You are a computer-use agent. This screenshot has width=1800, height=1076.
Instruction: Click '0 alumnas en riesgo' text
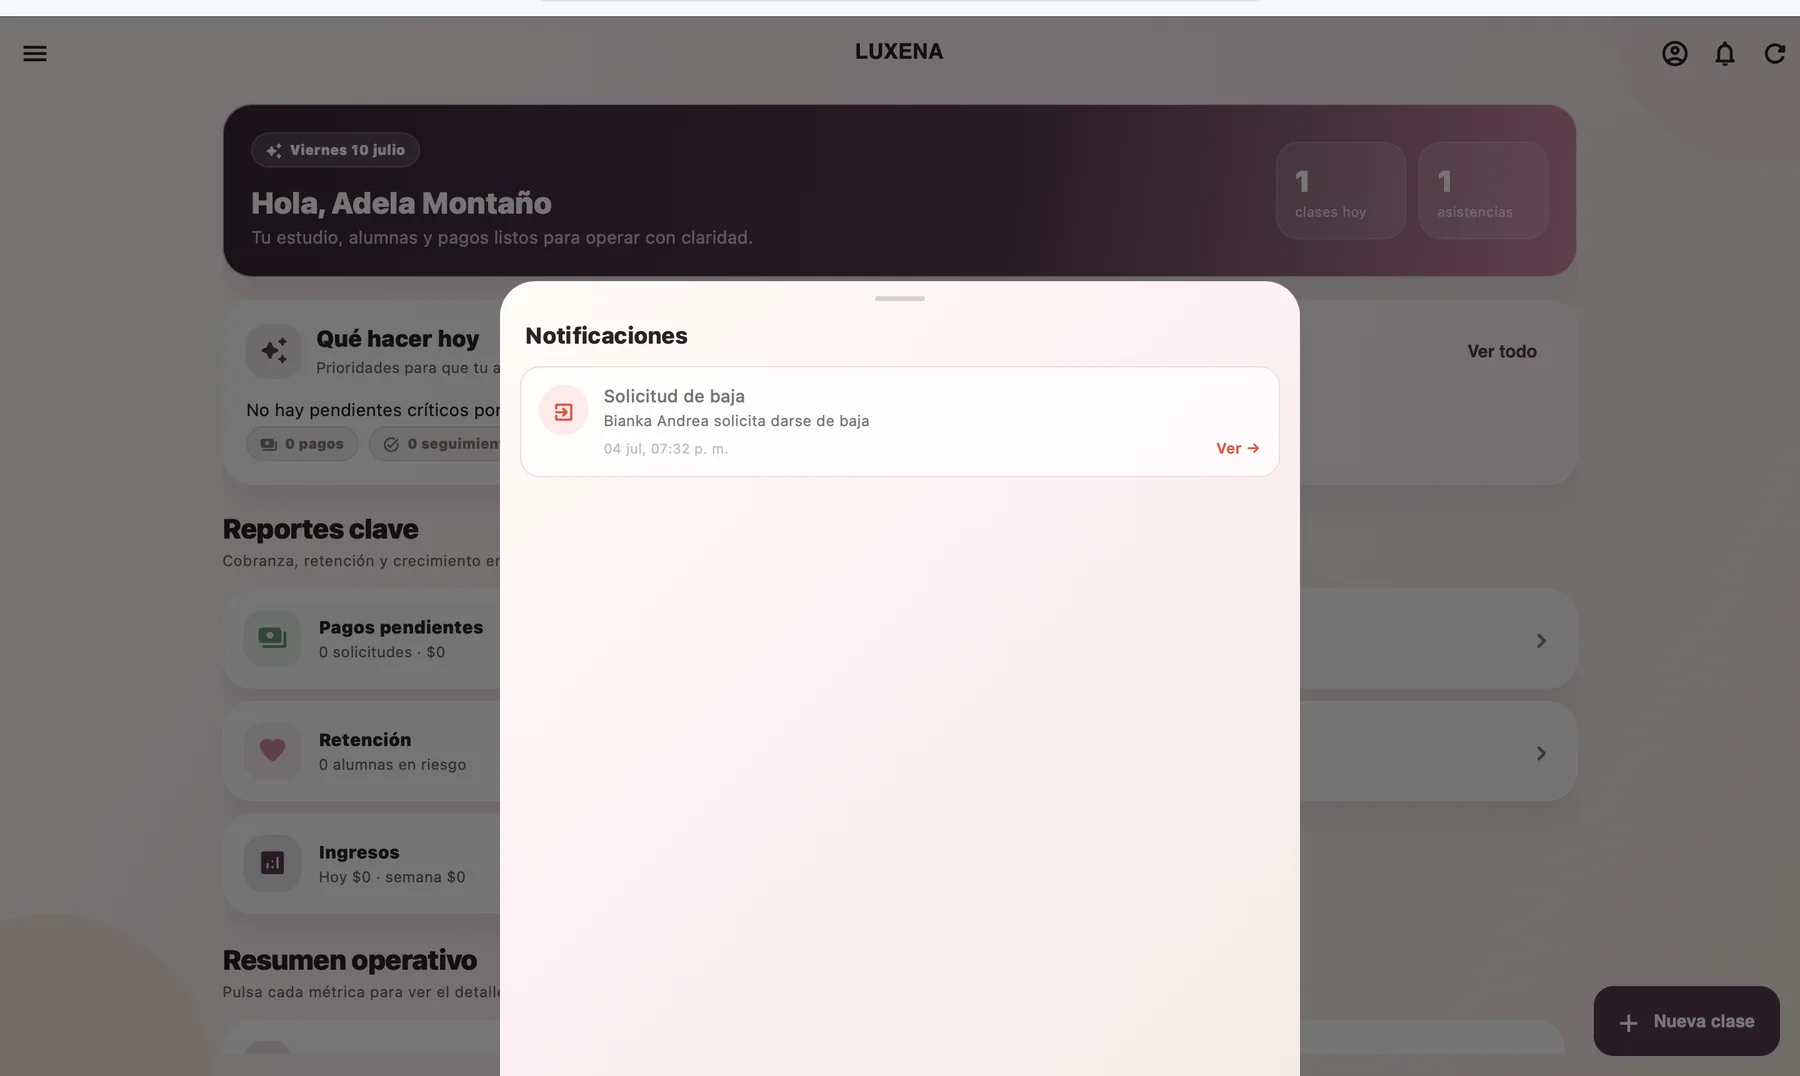click(392, 765)
